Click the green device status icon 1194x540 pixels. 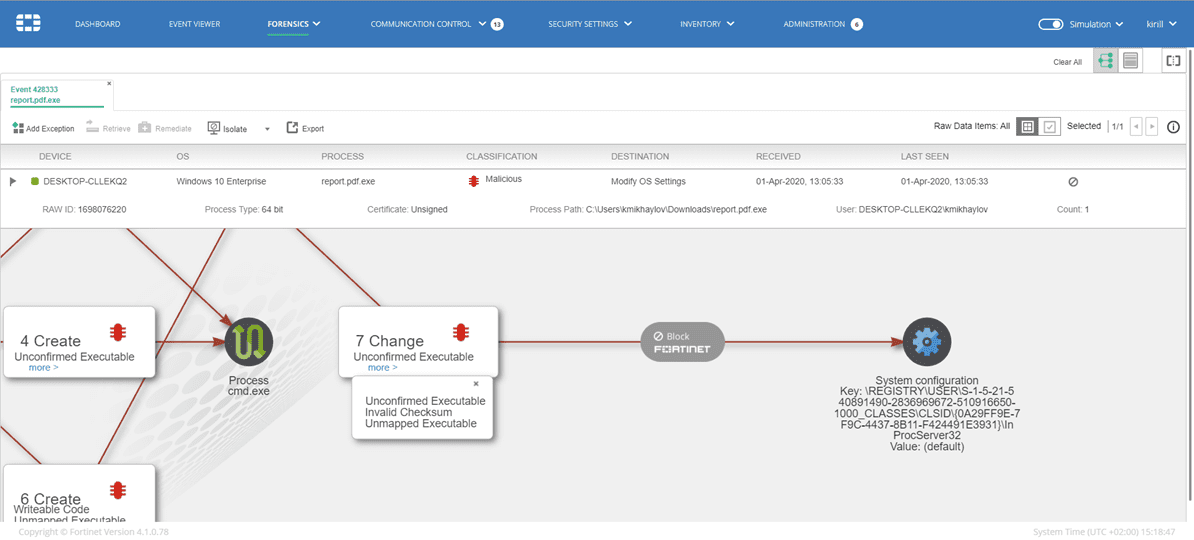[x=34, y=181]
